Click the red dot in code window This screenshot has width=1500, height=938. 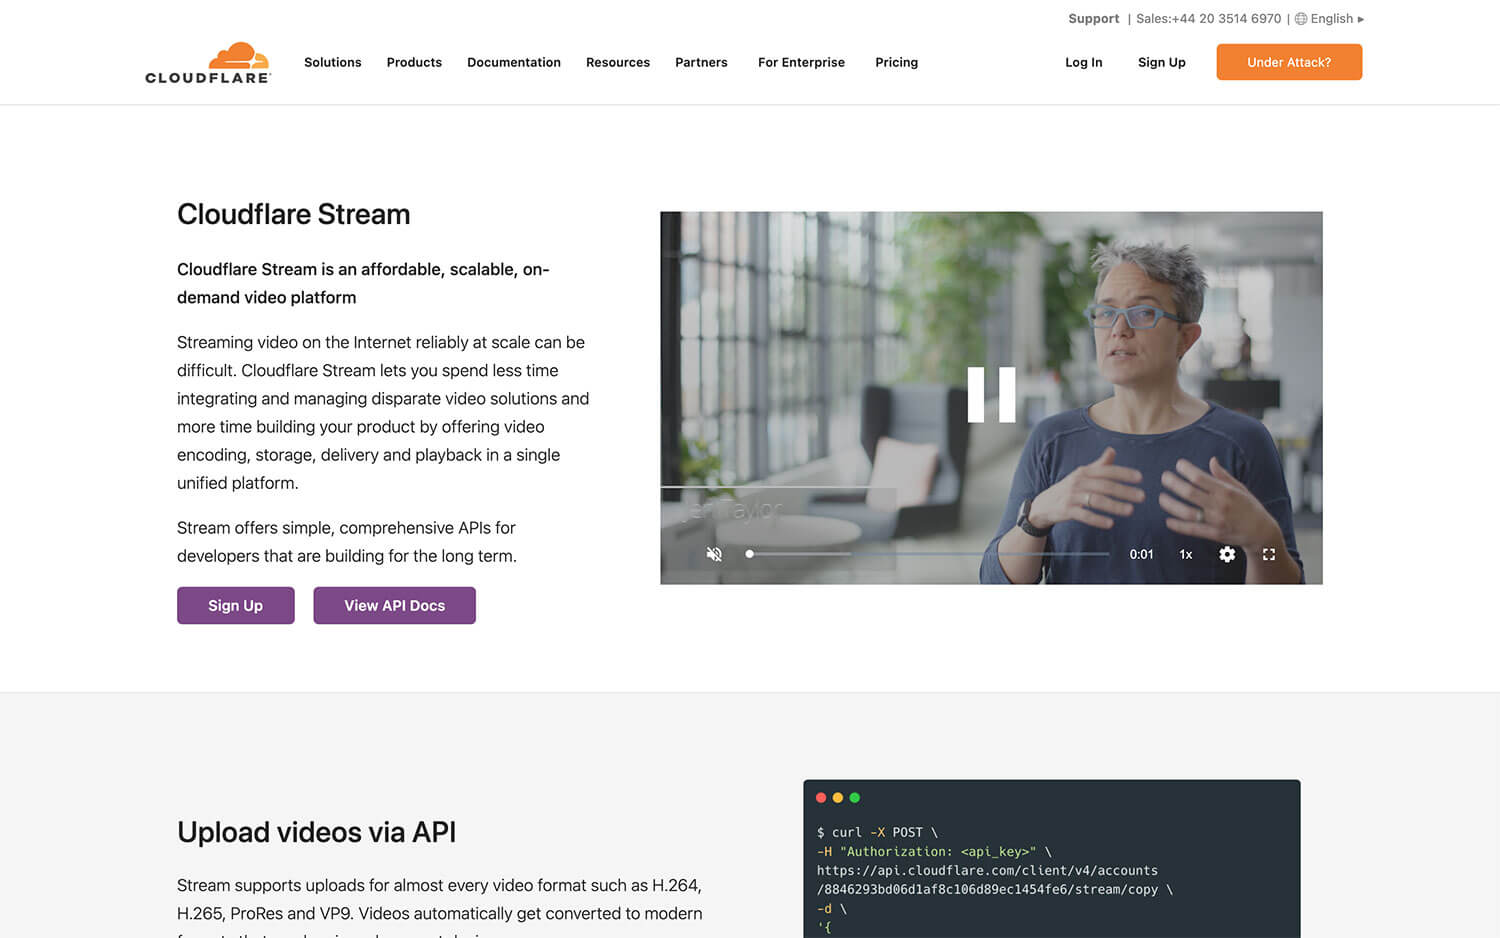click(821, 798)
